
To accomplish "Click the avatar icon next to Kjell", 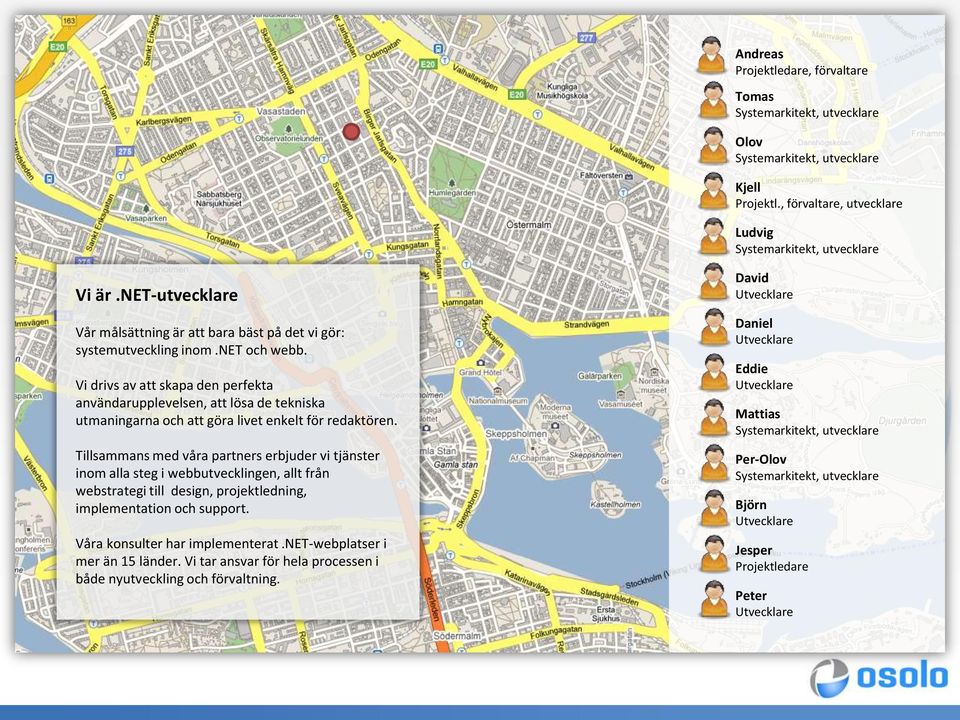I will 713,191.
